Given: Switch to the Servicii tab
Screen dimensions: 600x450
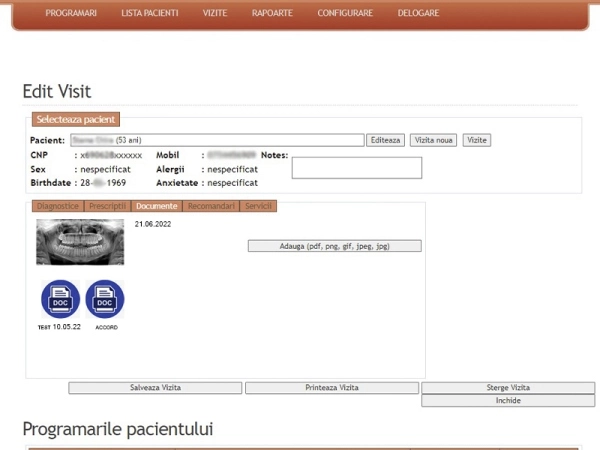Looking at the screenshot, I should (x=258, y=206).
